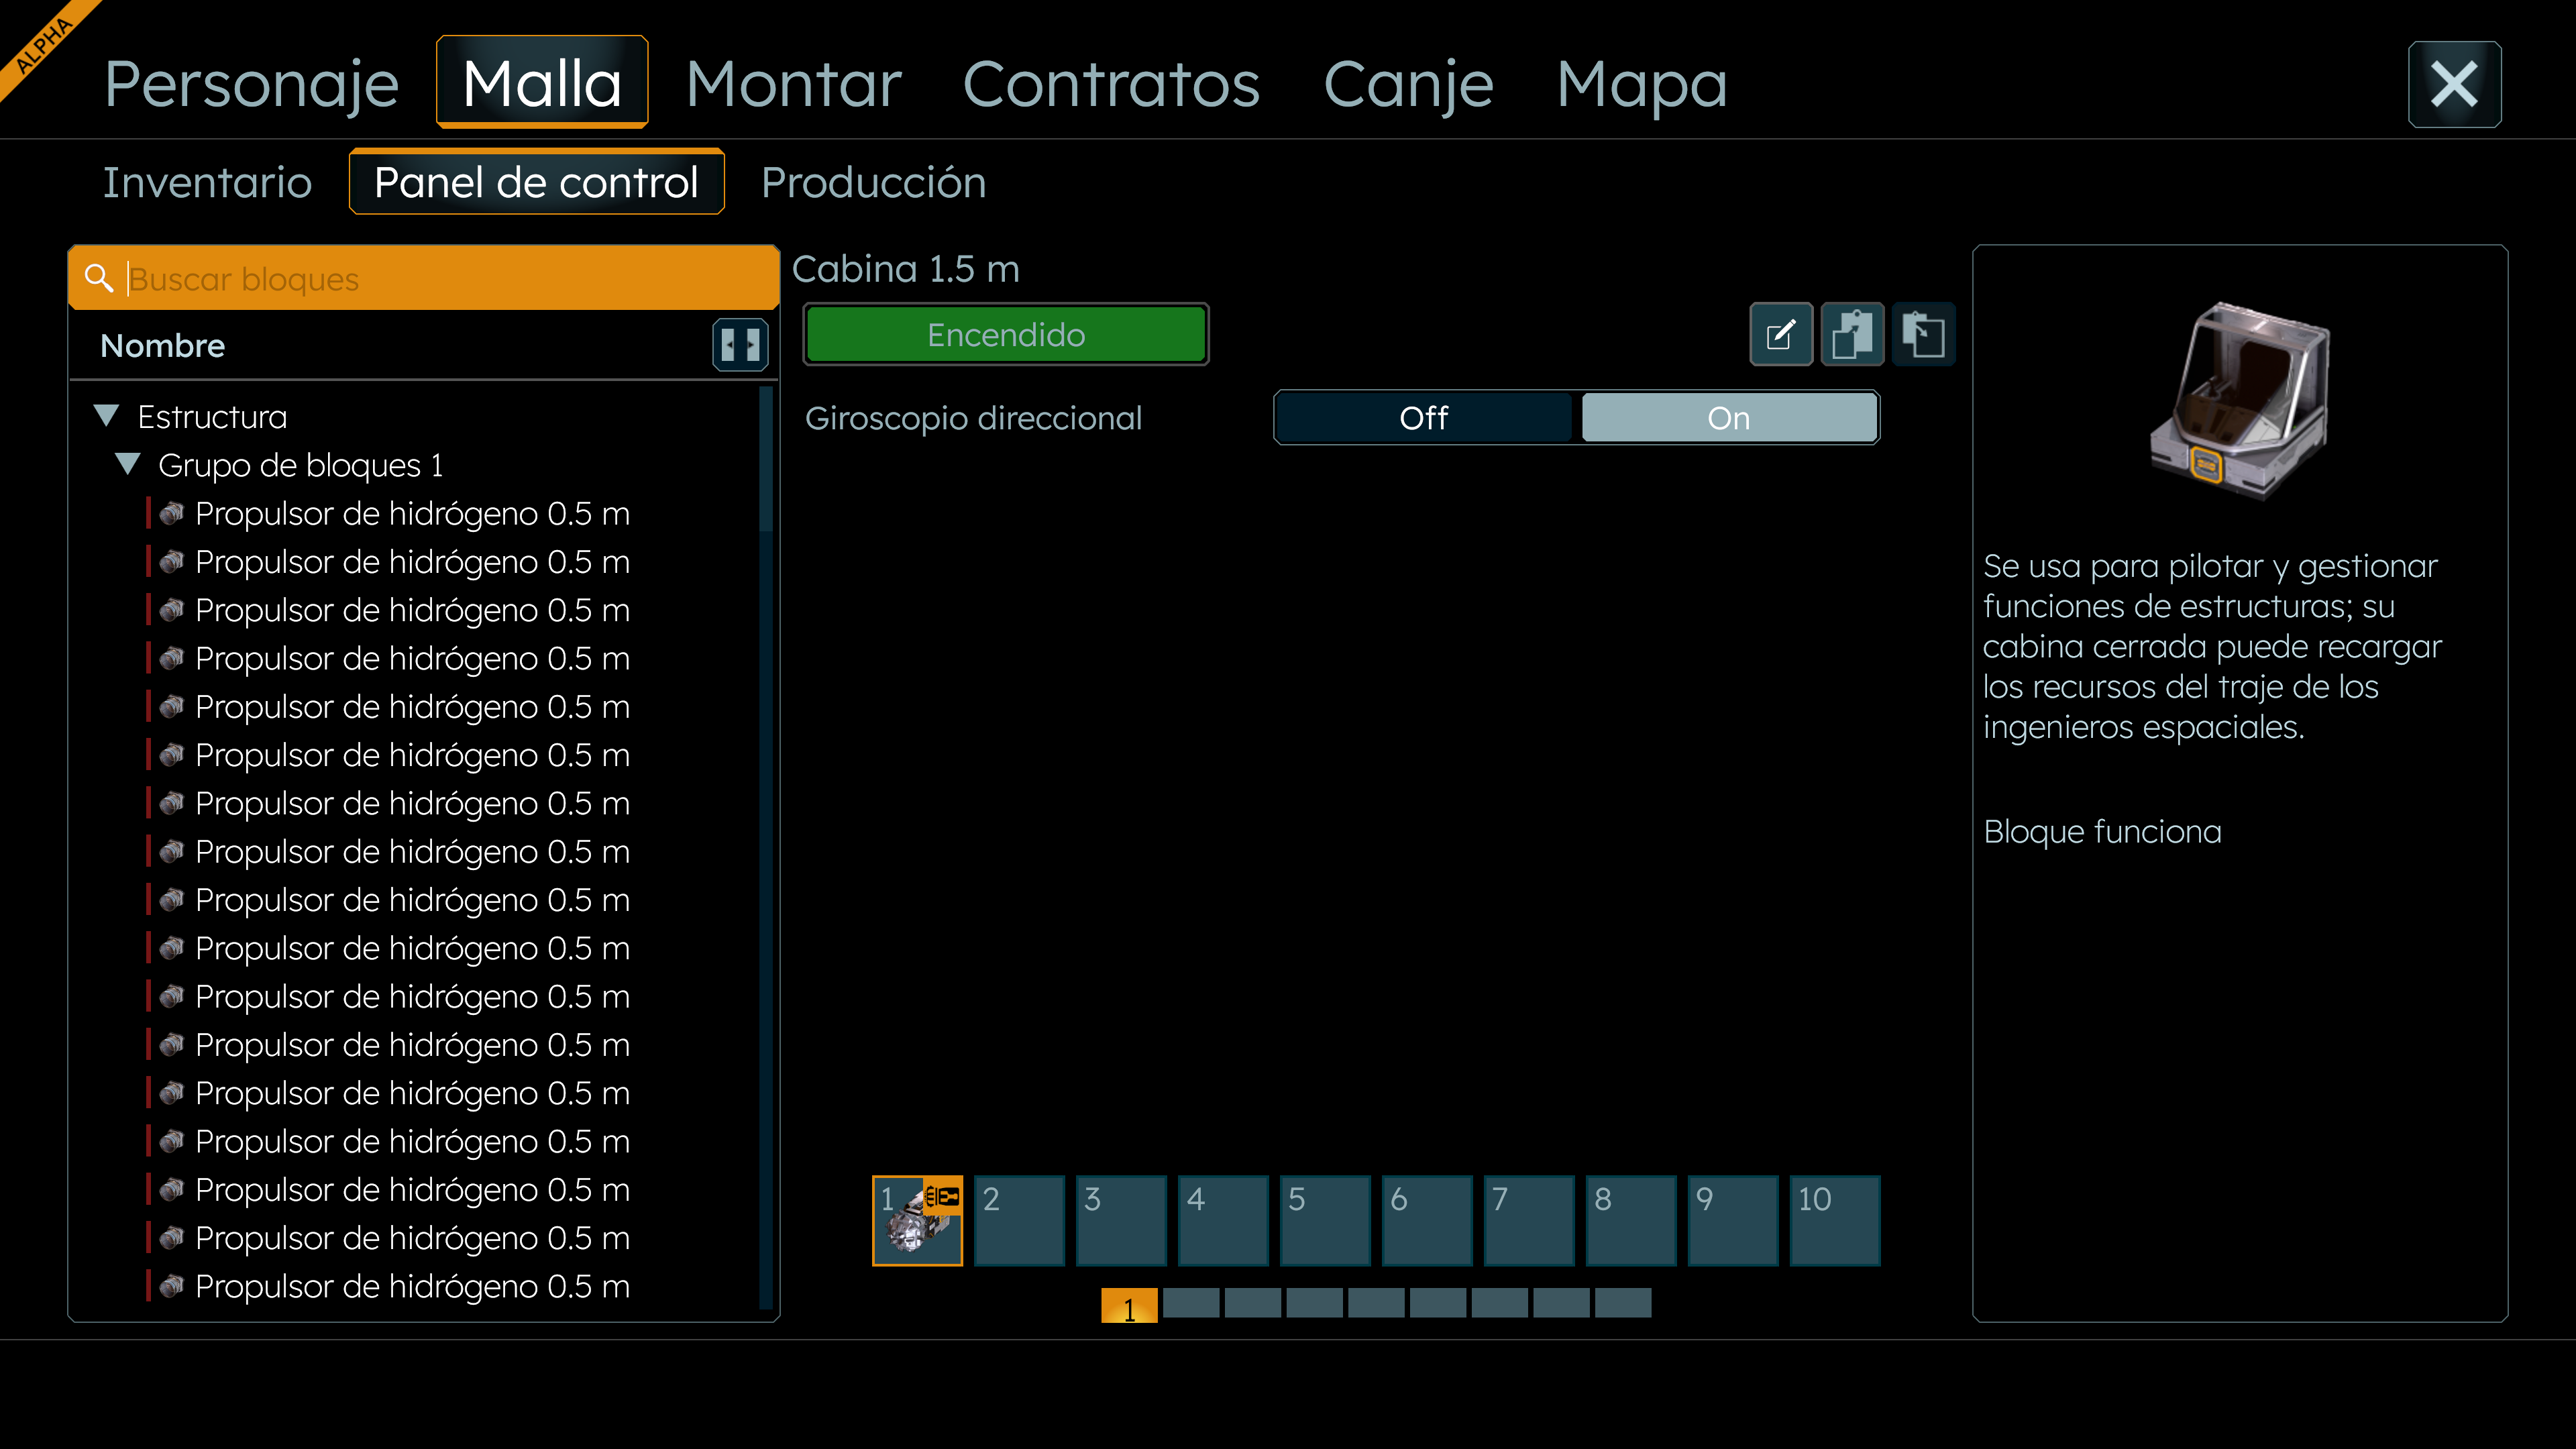Screen dimensions: 2576x1449
Task: Open the Contratos menu
Action: click(x=1110, y=84)
